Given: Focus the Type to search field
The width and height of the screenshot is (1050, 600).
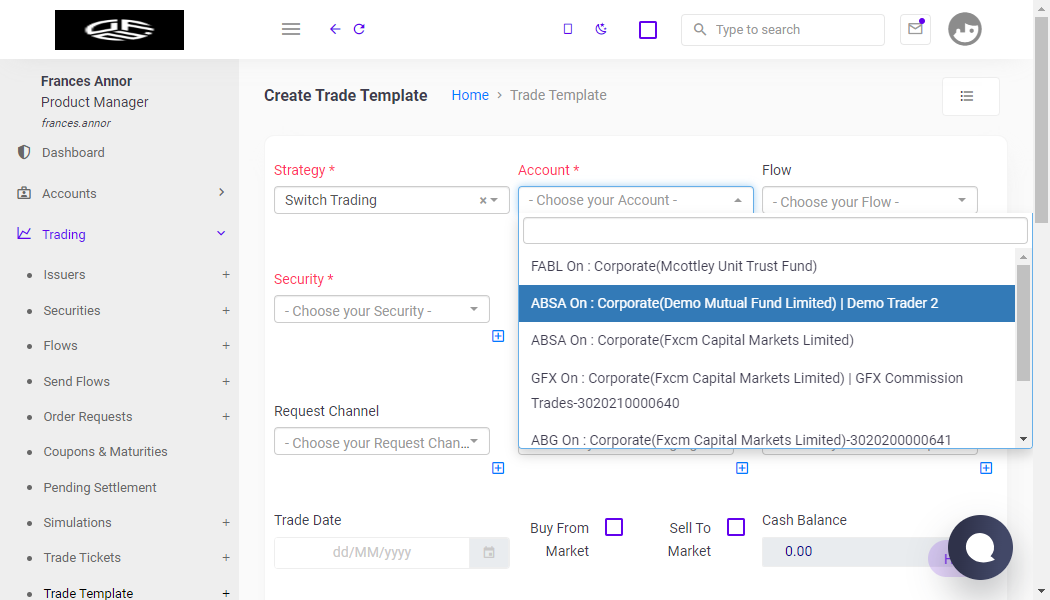Looking at the screenshot, I should coord(783,29).
